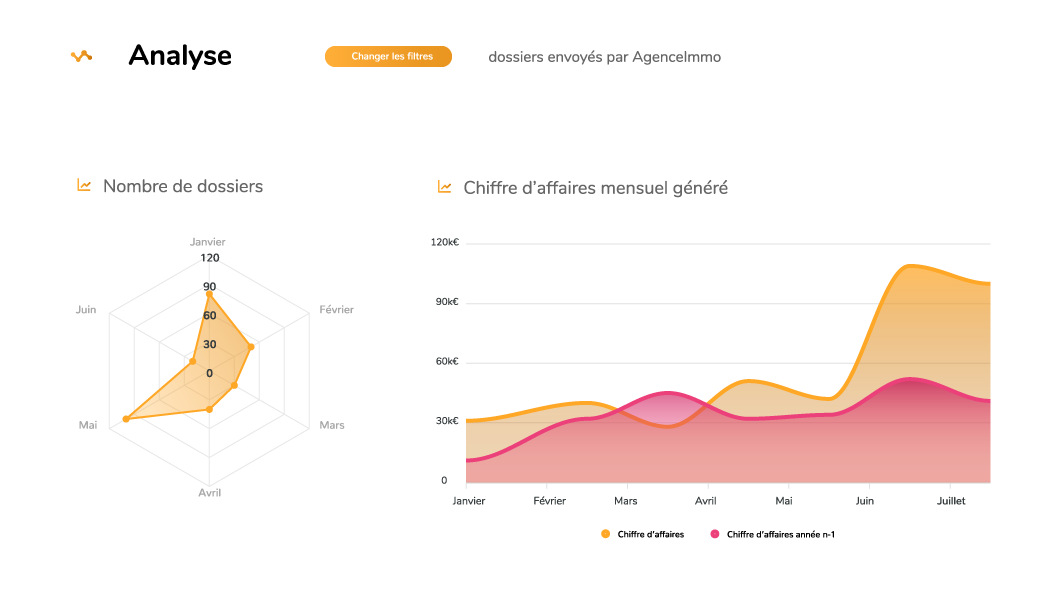Screen dimensions: 1037x616
Task: Select the Mai data point on the radar chart
Action: click(x=126, y=419)
